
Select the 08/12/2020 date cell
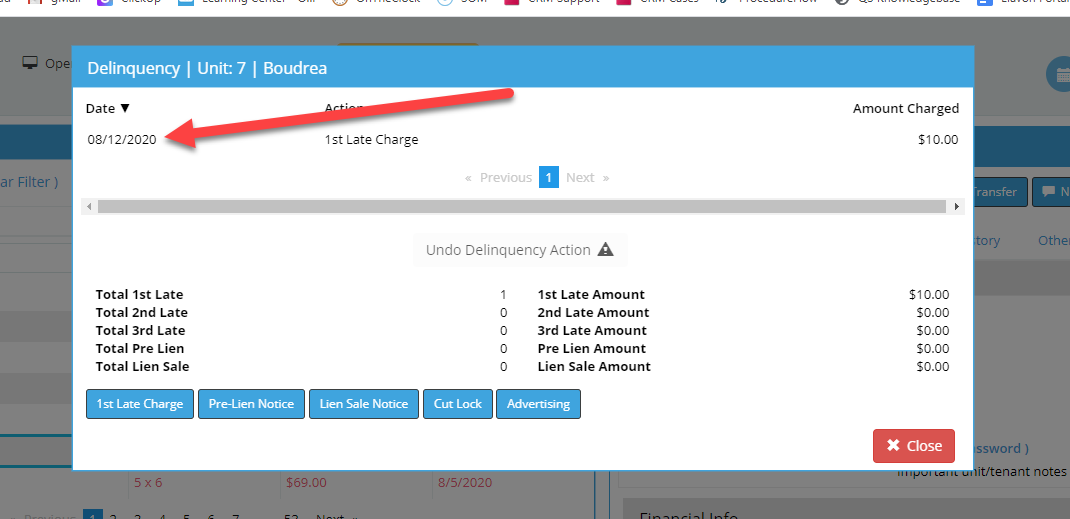[121, 140]
